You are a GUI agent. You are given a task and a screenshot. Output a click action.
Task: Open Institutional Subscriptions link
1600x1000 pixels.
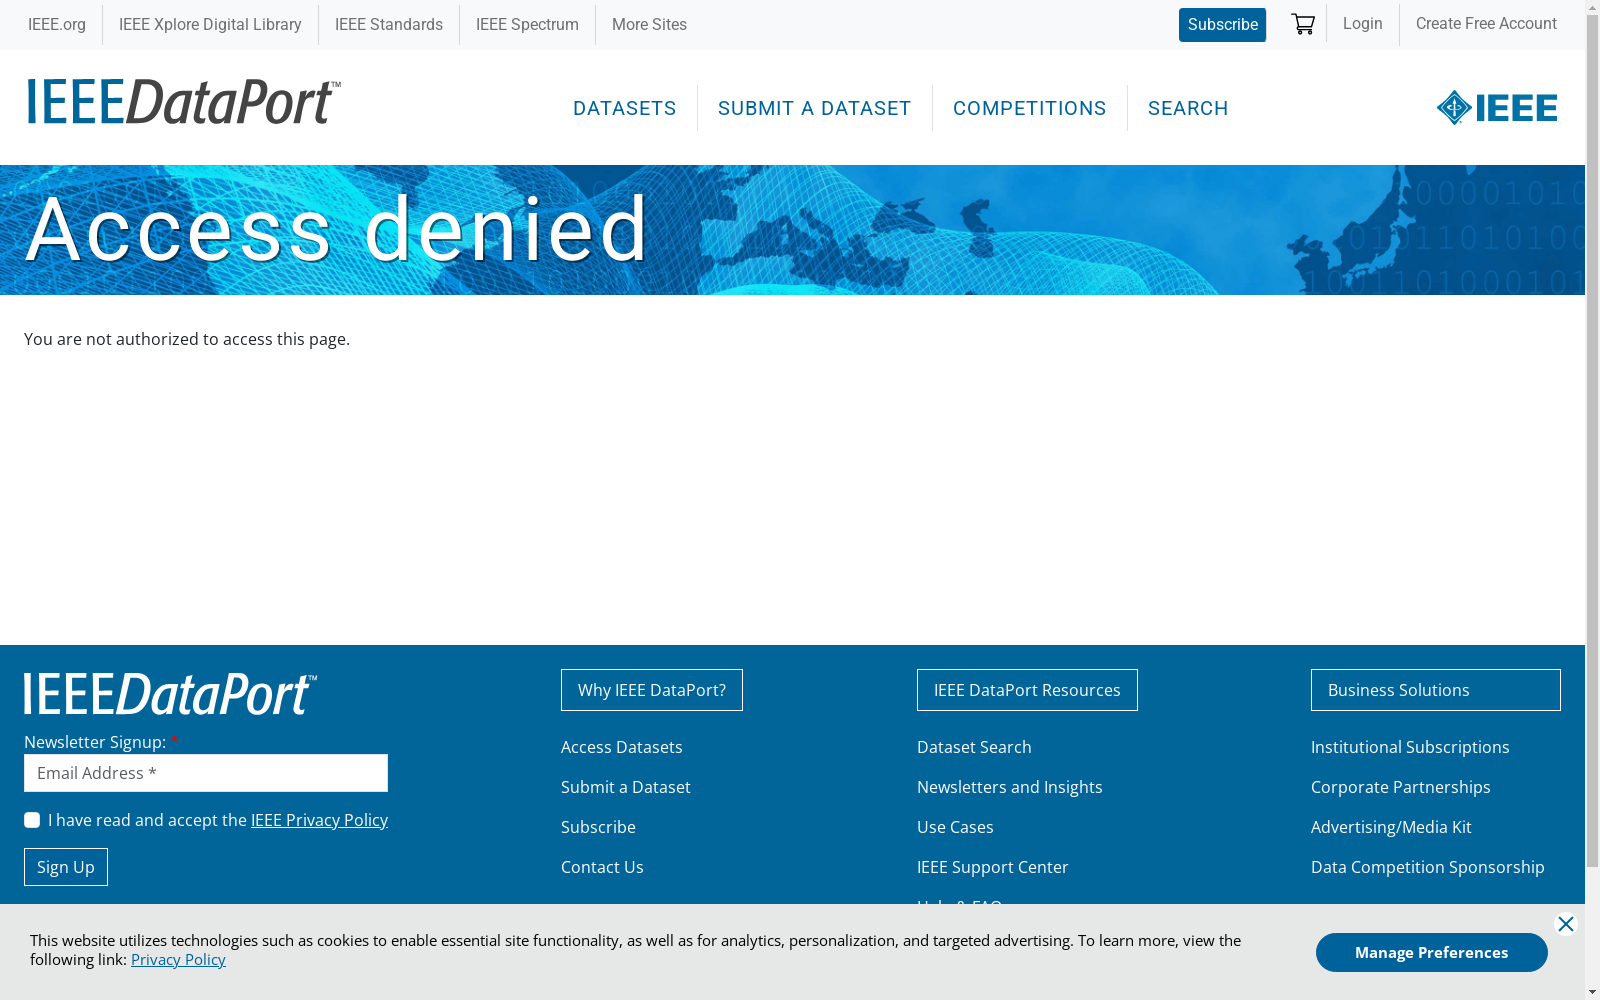pos(1410,747)
